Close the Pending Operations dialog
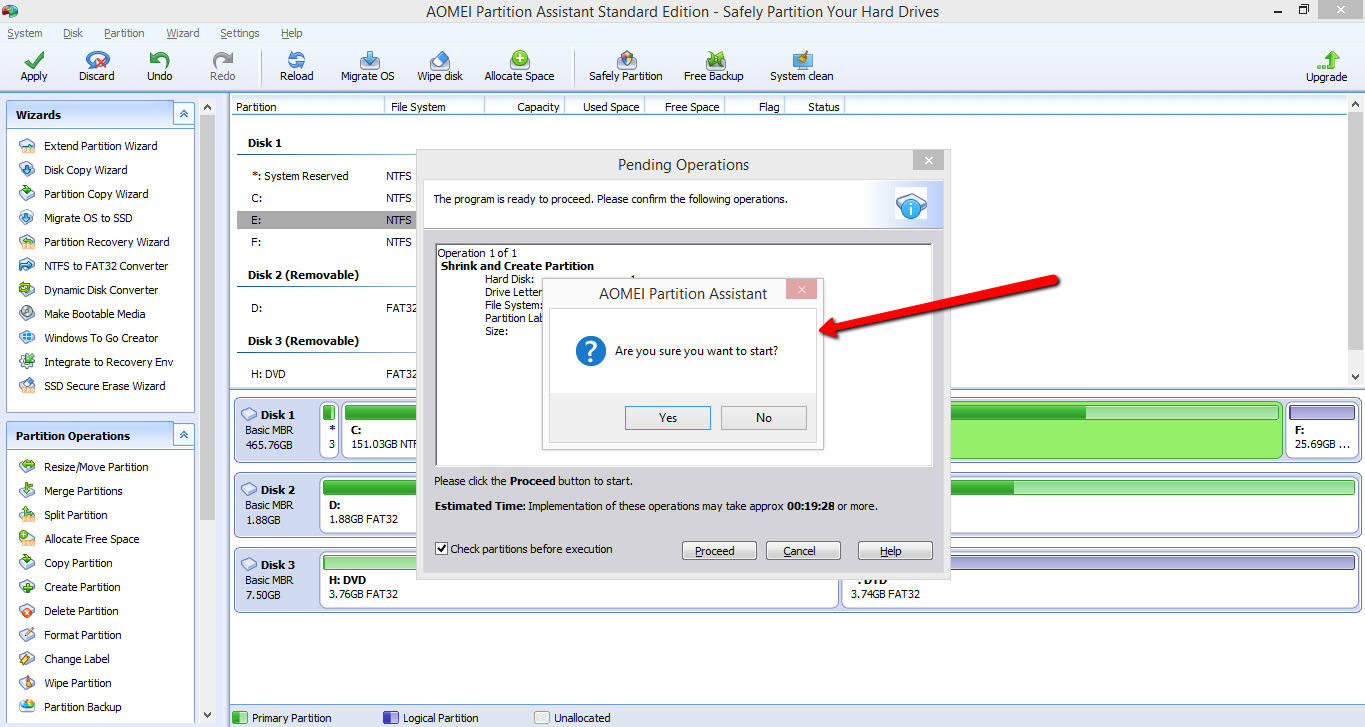The height and width of the screenshot is (727, 1365). click(x=928, y=161)
